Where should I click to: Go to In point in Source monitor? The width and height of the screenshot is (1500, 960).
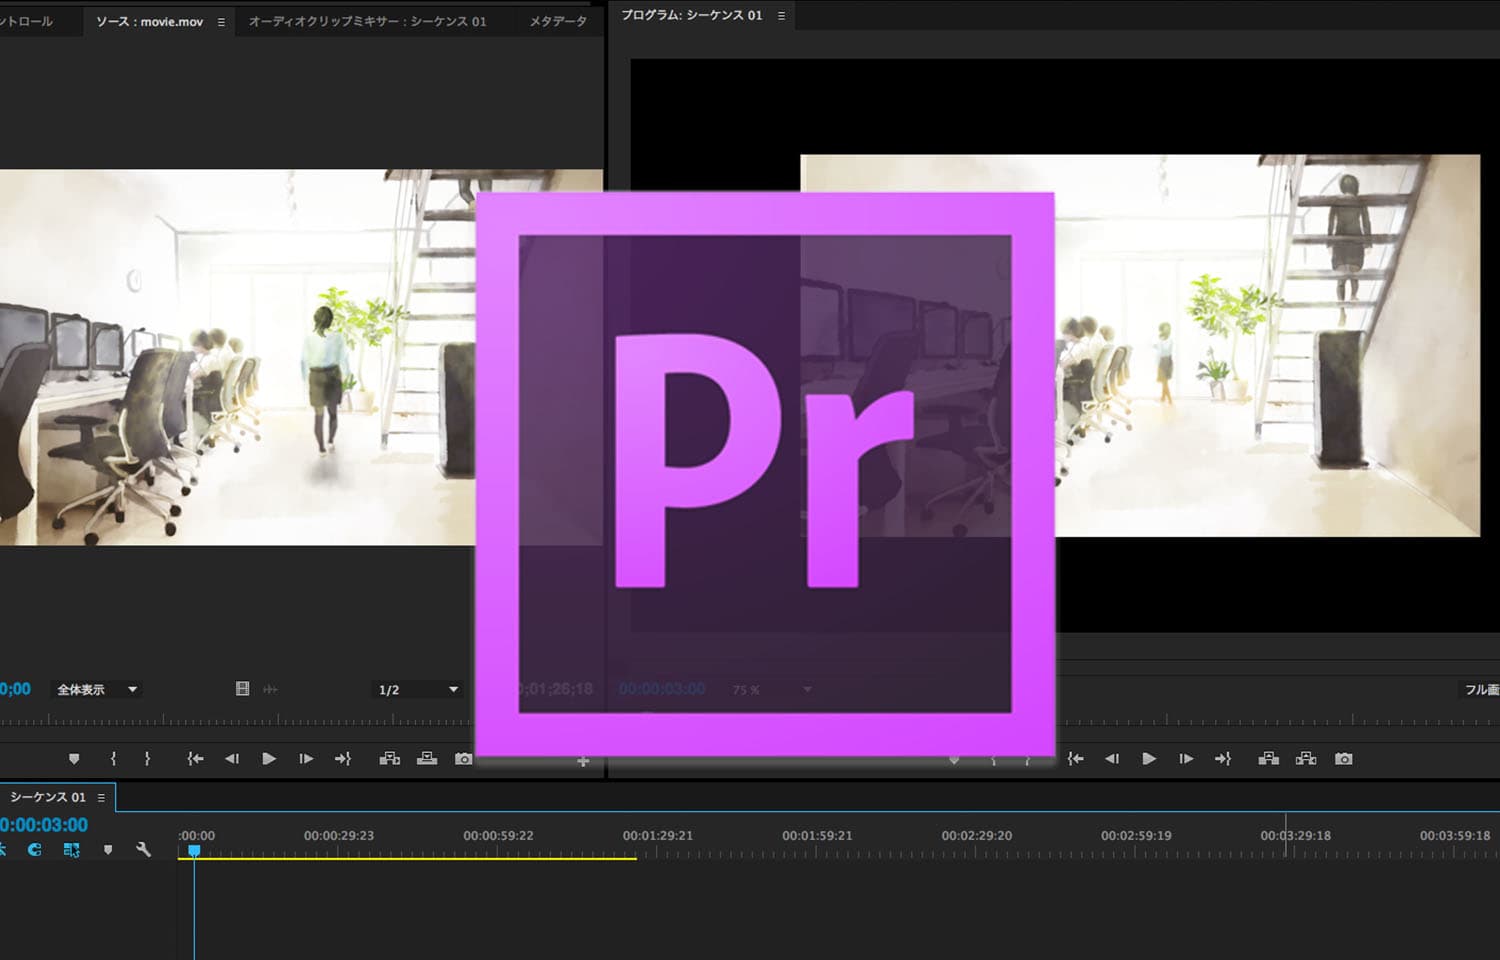click(x=195, y=759)
